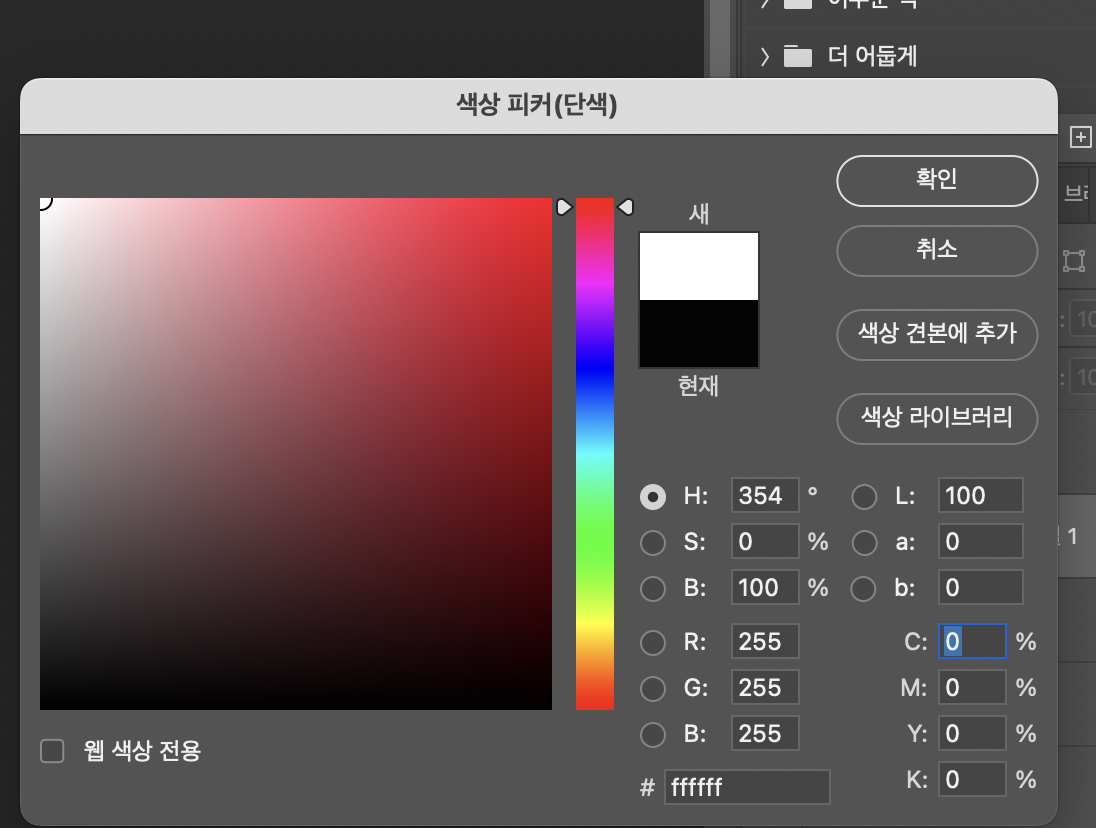Select the S radio button
Viewport: 1096px width, 828px height.
click(653, 542)
